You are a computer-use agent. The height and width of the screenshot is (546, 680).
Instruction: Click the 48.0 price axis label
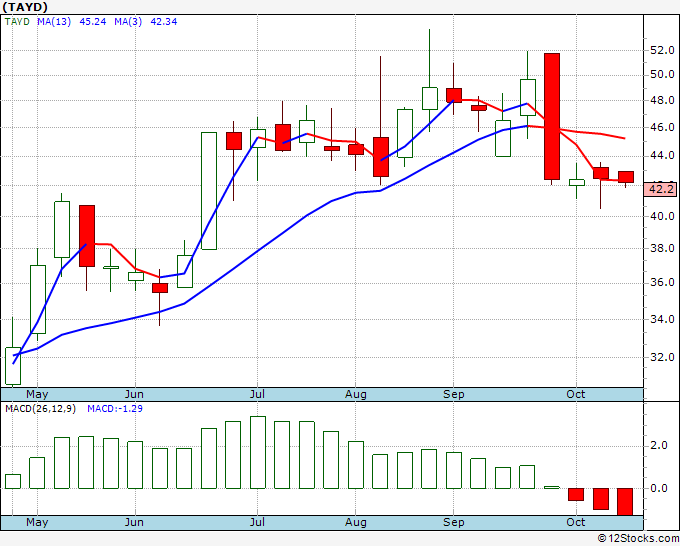[x=662, y=100]
